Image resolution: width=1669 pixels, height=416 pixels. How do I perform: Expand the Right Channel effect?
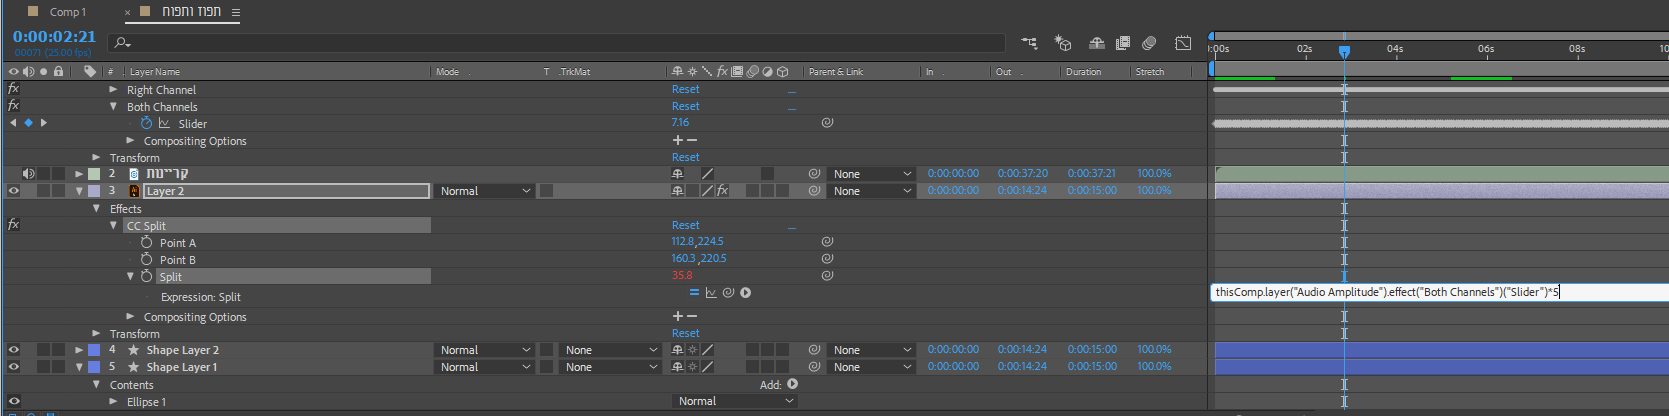point(113,89)
